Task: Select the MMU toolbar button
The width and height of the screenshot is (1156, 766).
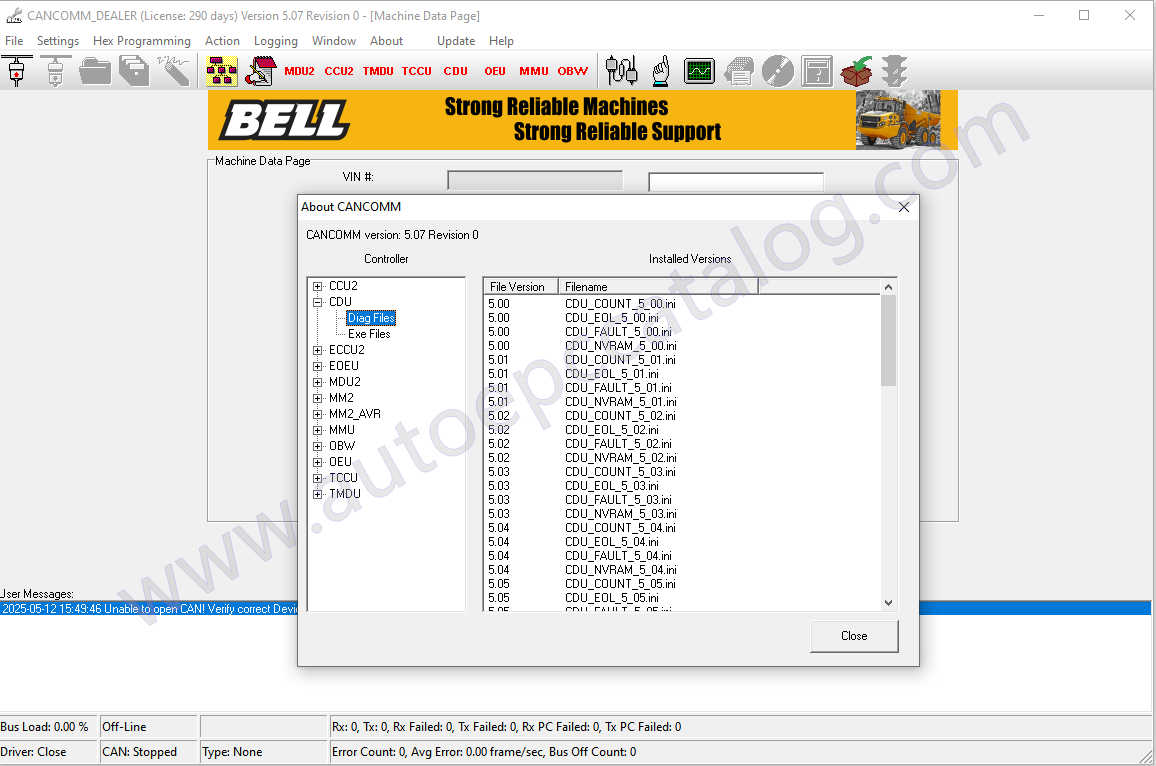Action: 534,72
